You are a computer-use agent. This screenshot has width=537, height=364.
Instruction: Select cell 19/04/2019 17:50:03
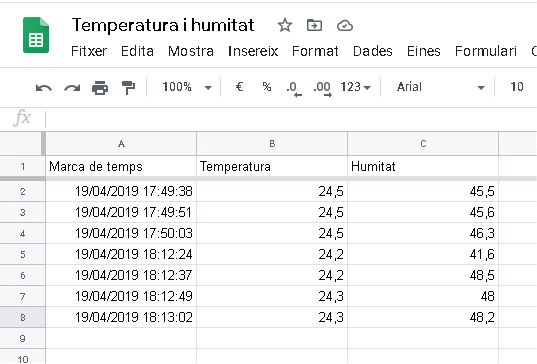(x=121, y=234)
